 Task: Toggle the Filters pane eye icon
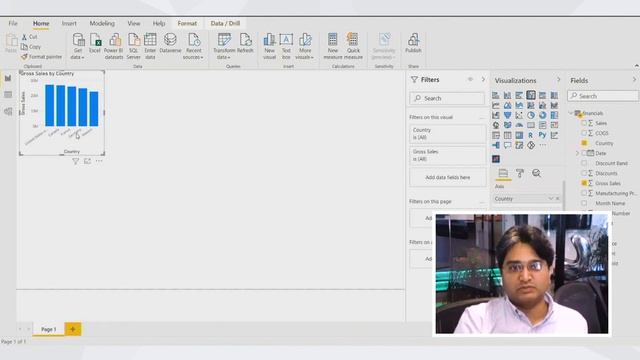pyautogui.click(x=470, y=80)
